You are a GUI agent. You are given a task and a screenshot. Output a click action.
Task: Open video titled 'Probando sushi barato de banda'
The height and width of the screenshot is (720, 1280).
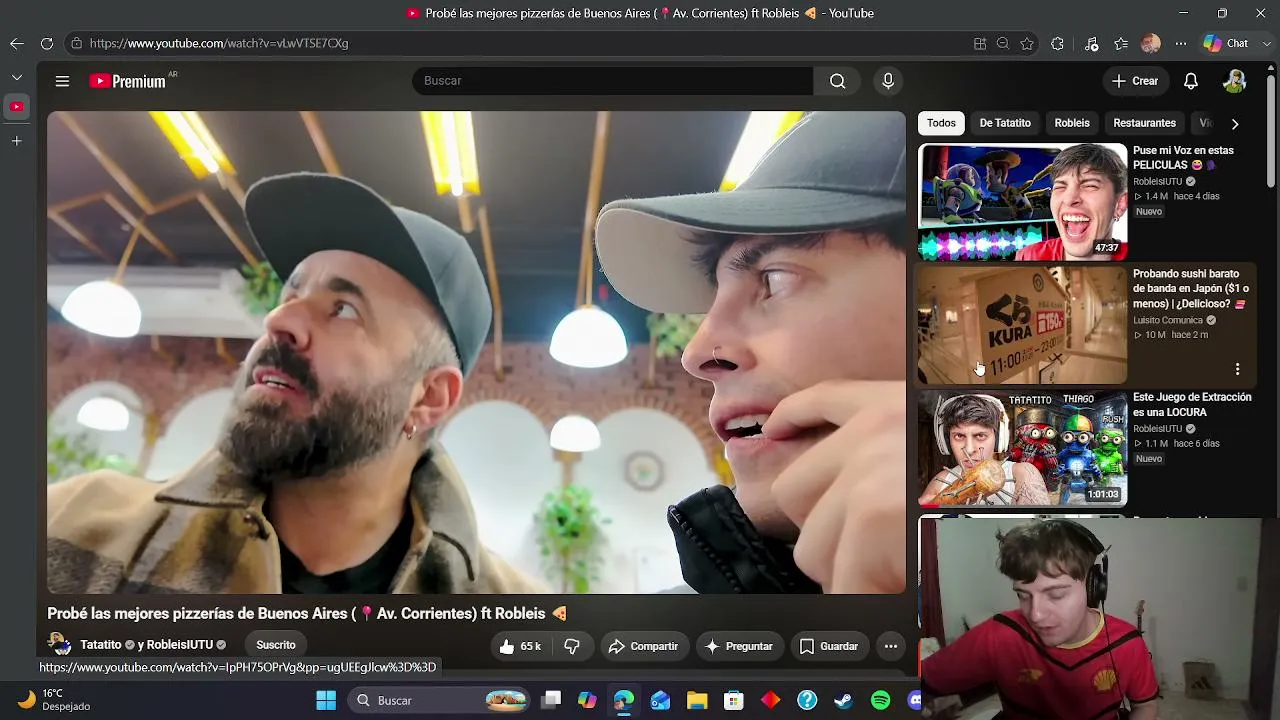click(1191, 289)
